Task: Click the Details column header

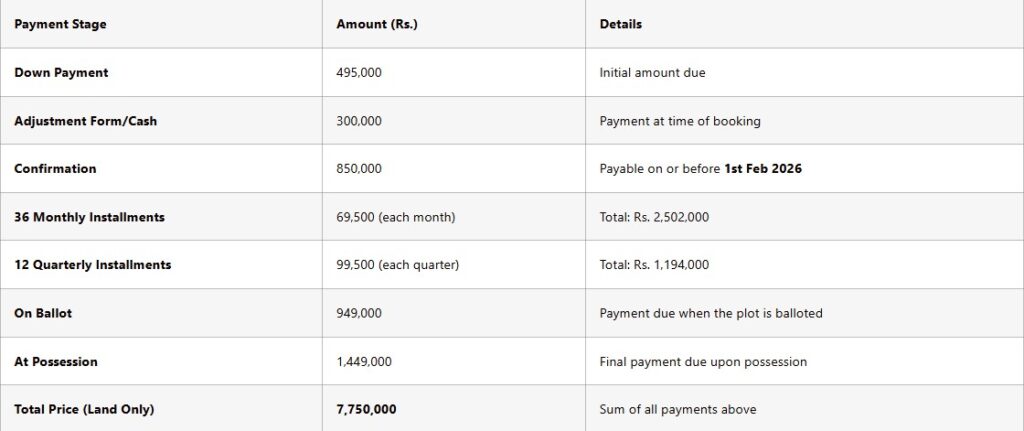Action: (621, 24)
